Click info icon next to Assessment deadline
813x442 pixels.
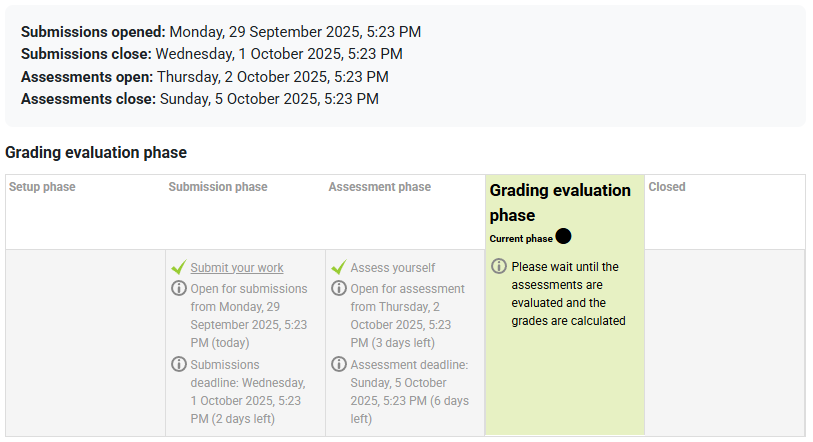[x=339, y=364]
